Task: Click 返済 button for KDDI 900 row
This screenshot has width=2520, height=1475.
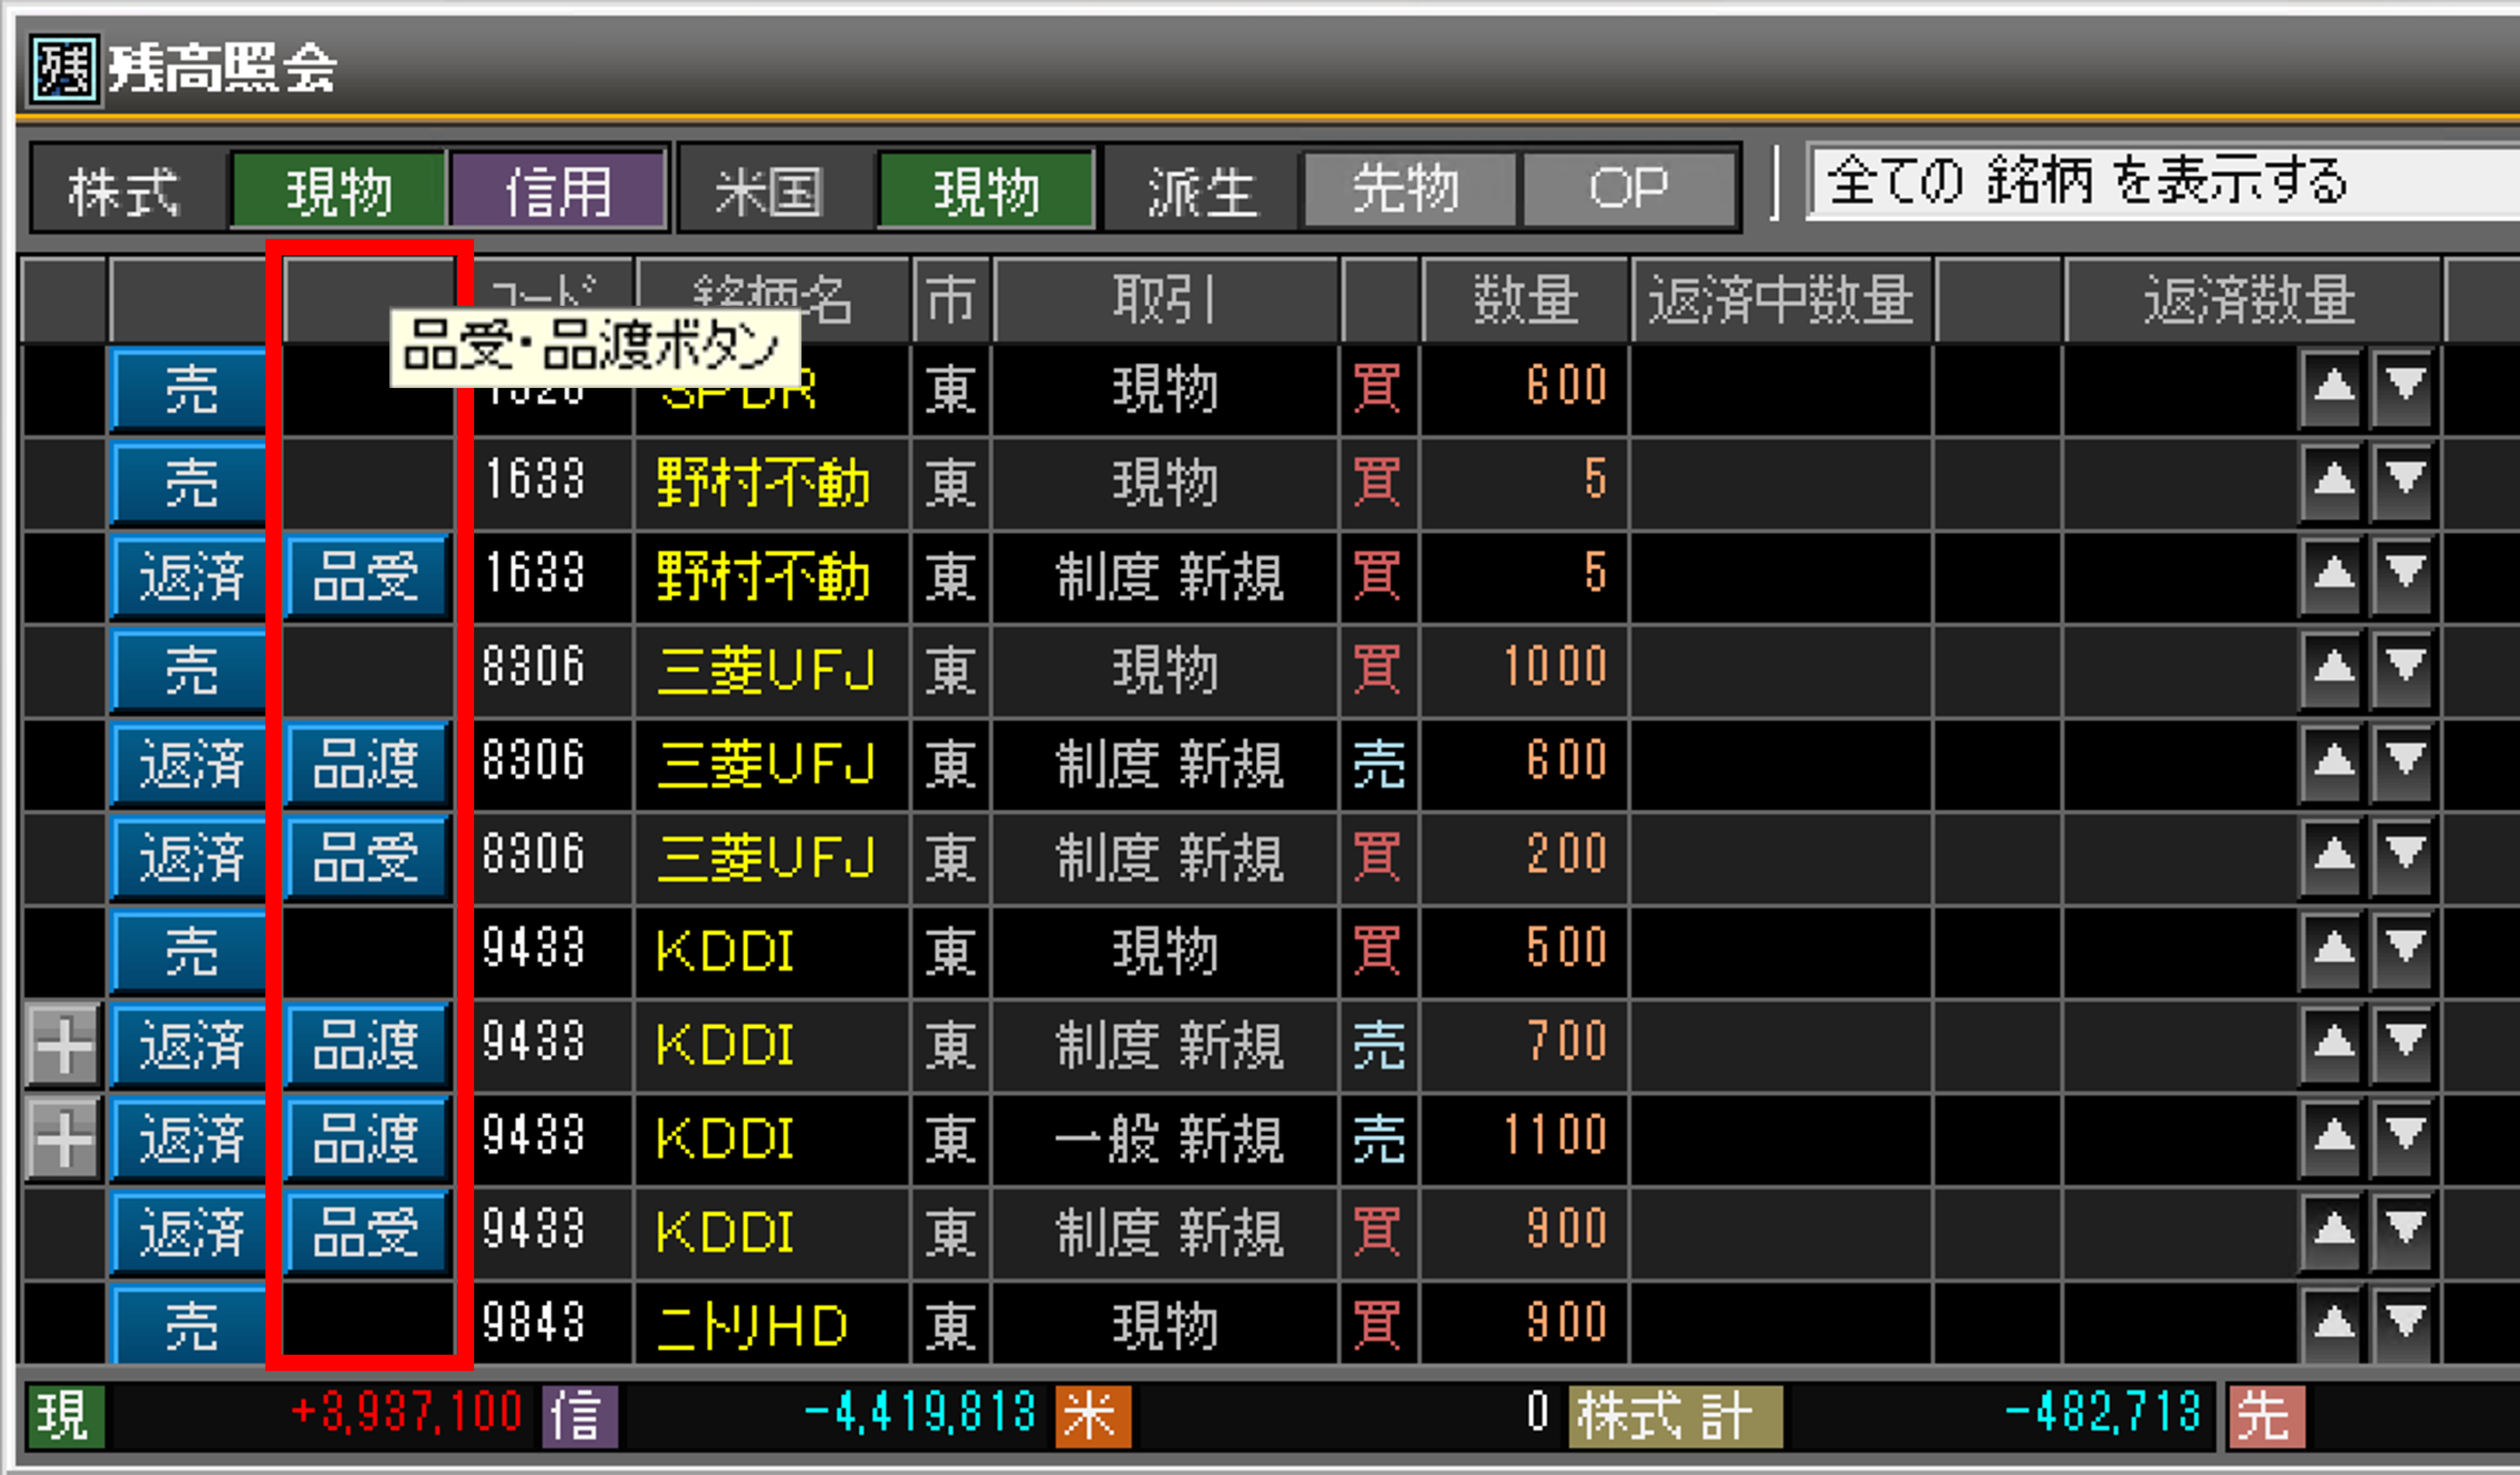Action: [x=189, y=1232]
